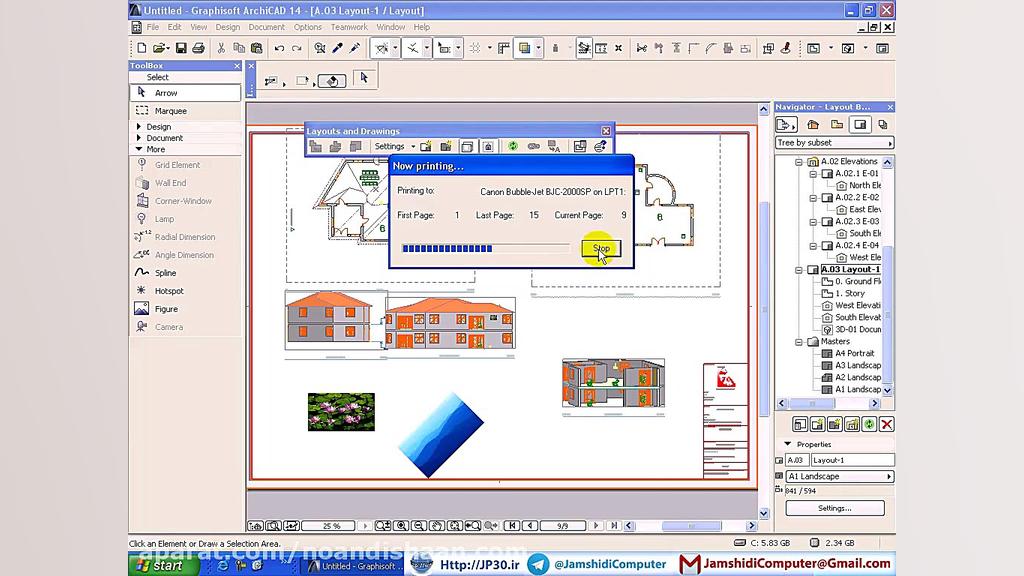Switch Navigator to Publisher Sets icon
Viewport: 1024px width, 576px height.
[x=883, y=125]
